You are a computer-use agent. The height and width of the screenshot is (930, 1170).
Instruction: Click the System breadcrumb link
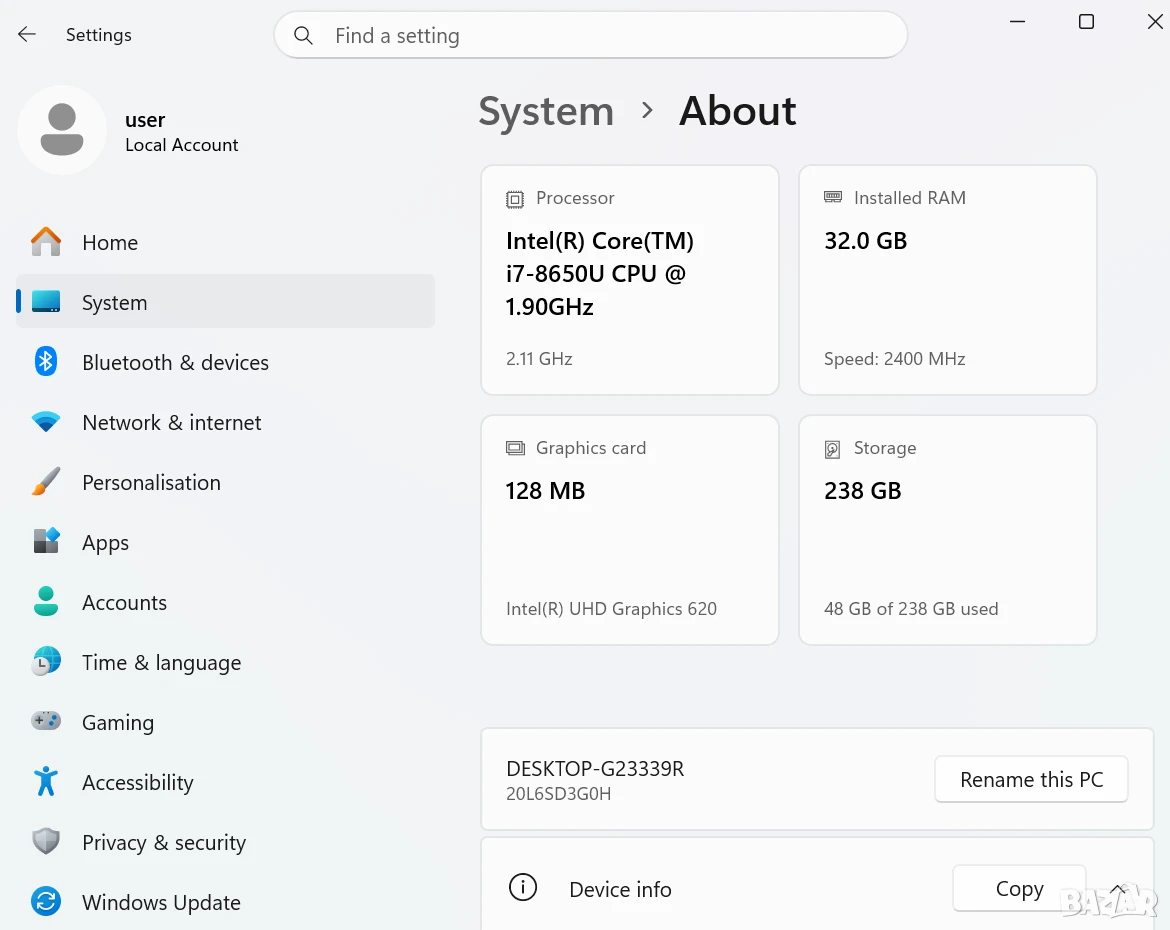click(x=546, y=112)
